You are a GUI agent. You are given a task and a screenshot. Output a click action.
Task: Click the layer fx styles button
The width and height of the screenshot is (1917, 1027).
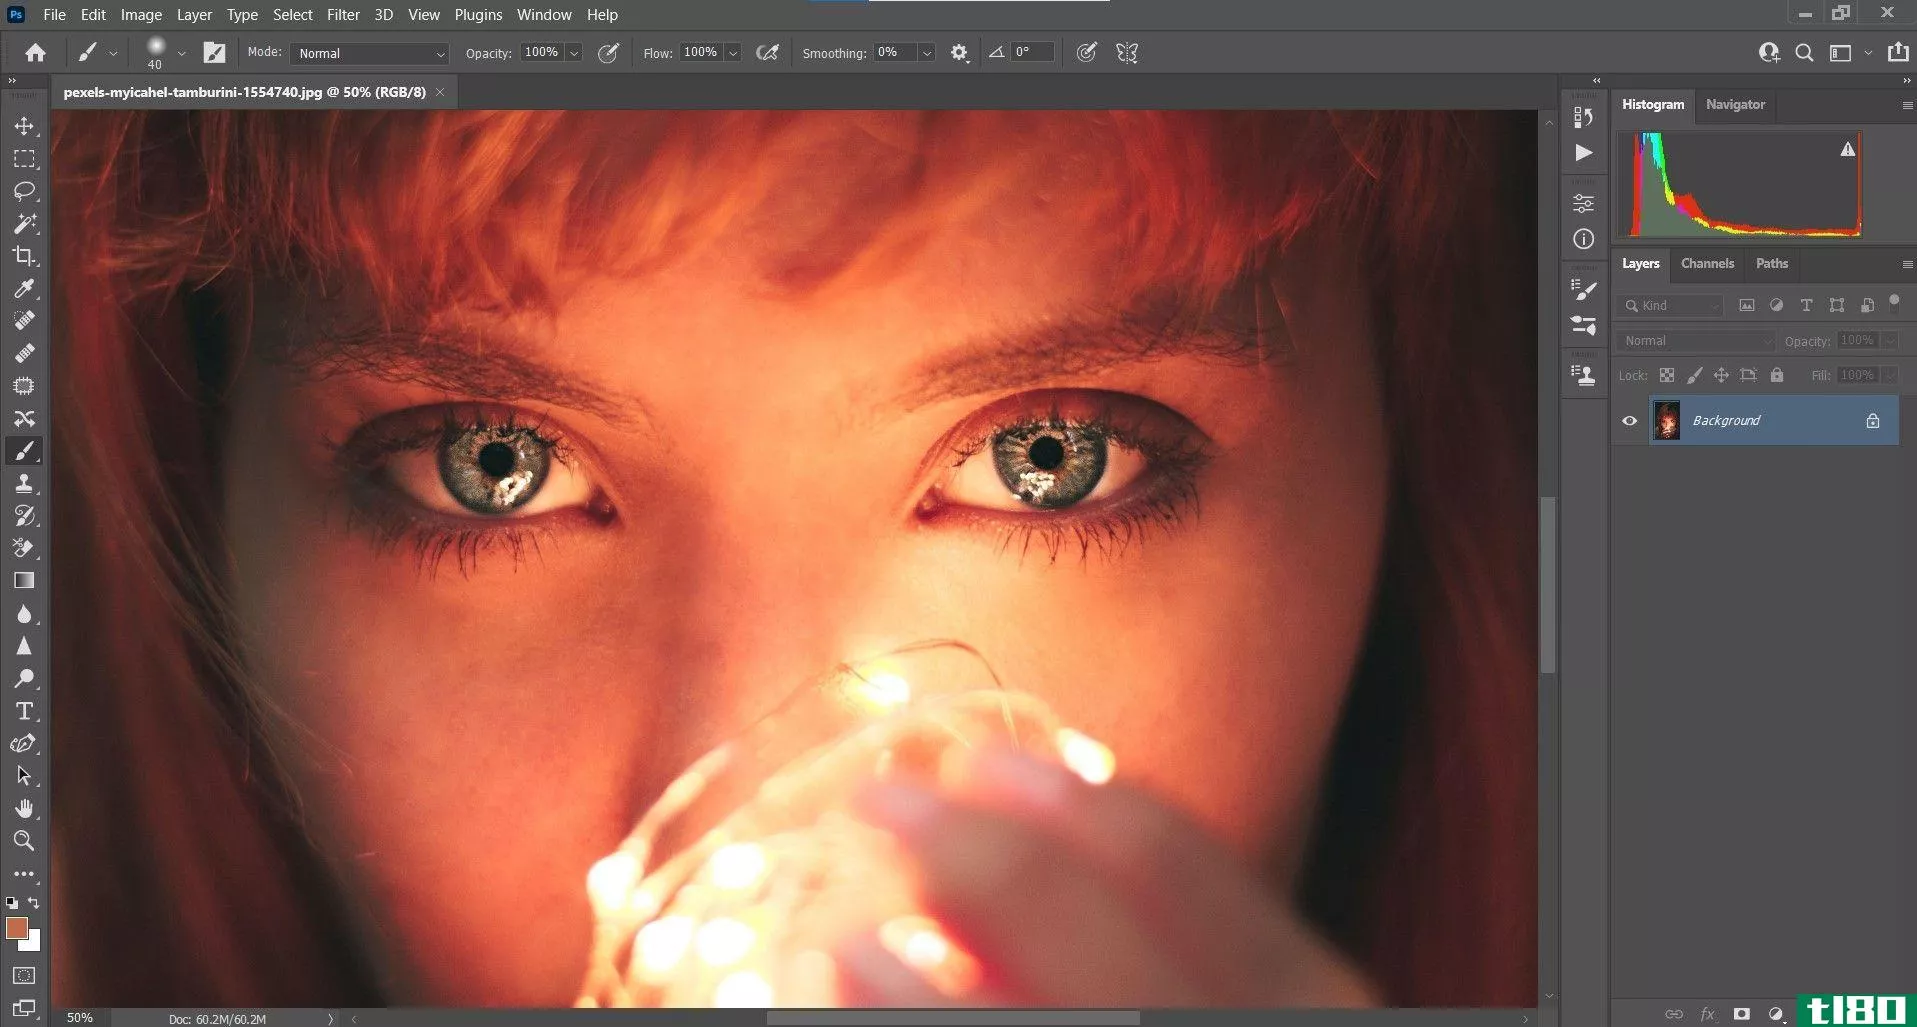pyautogui.click(x=1707, y=1013)
